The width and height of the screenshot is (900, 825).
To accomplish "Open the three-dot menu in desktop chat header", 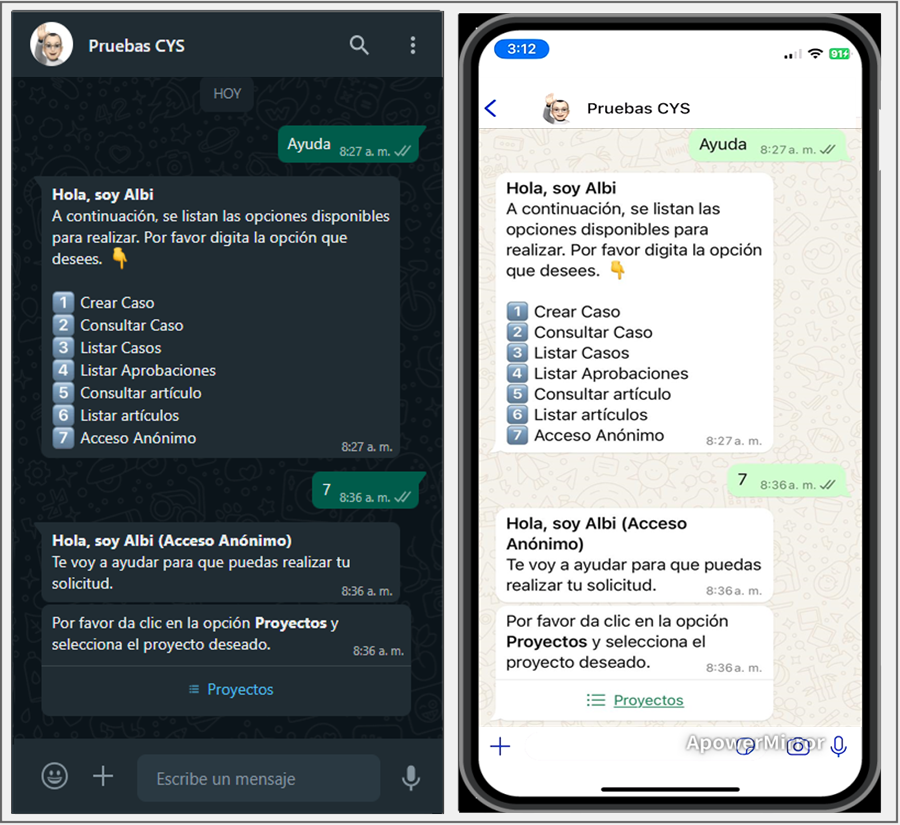I will tap(413, 45).
